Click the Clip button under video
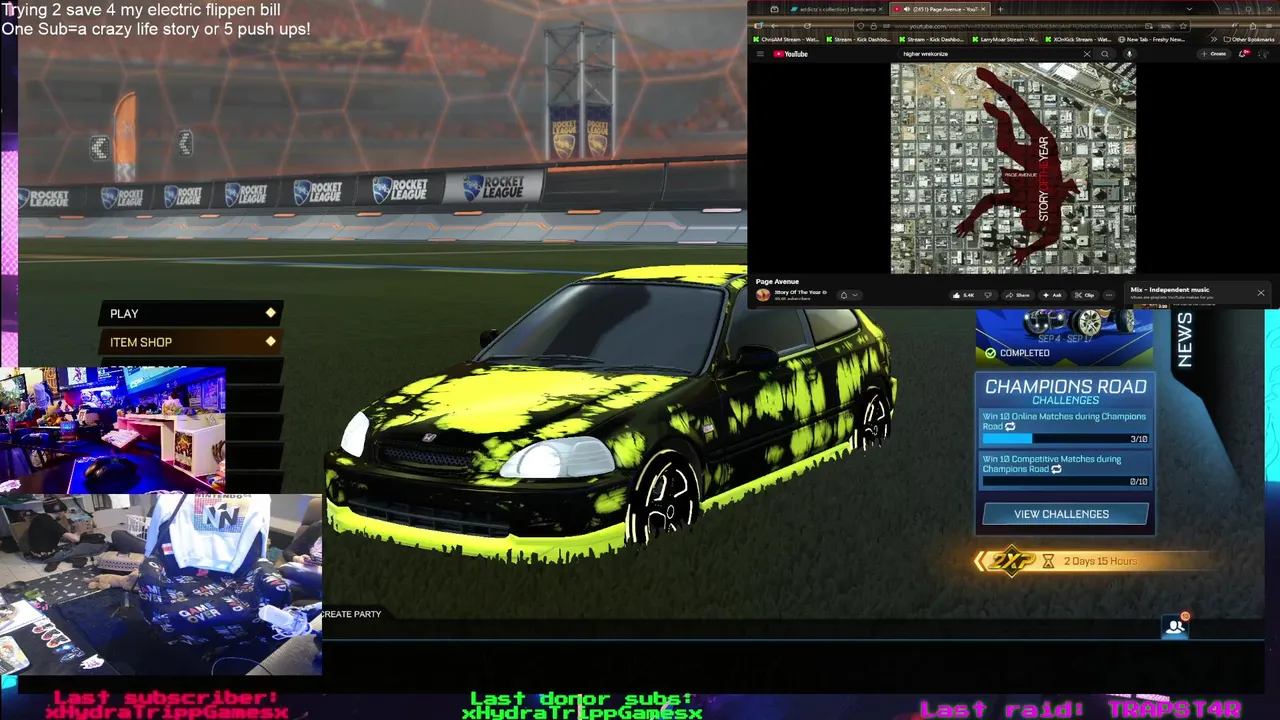The image size is (1280, 720). click(x=1085, y=295)
